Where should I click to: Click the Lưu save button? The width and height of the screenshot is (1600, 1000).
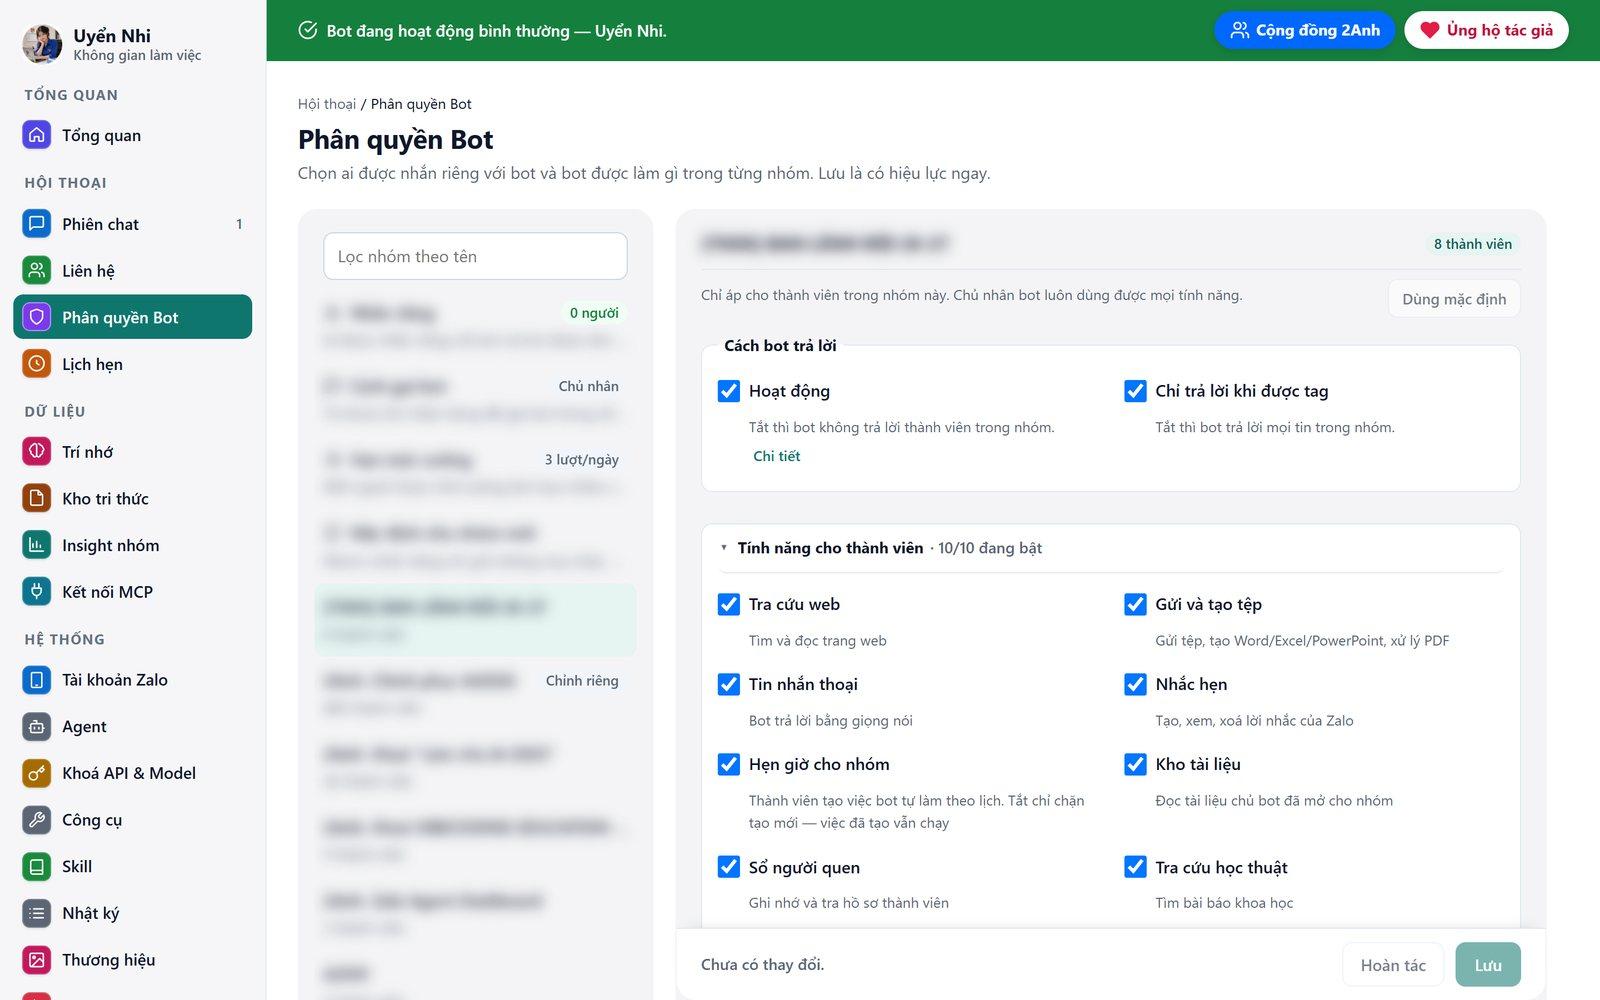(1488, 965)
